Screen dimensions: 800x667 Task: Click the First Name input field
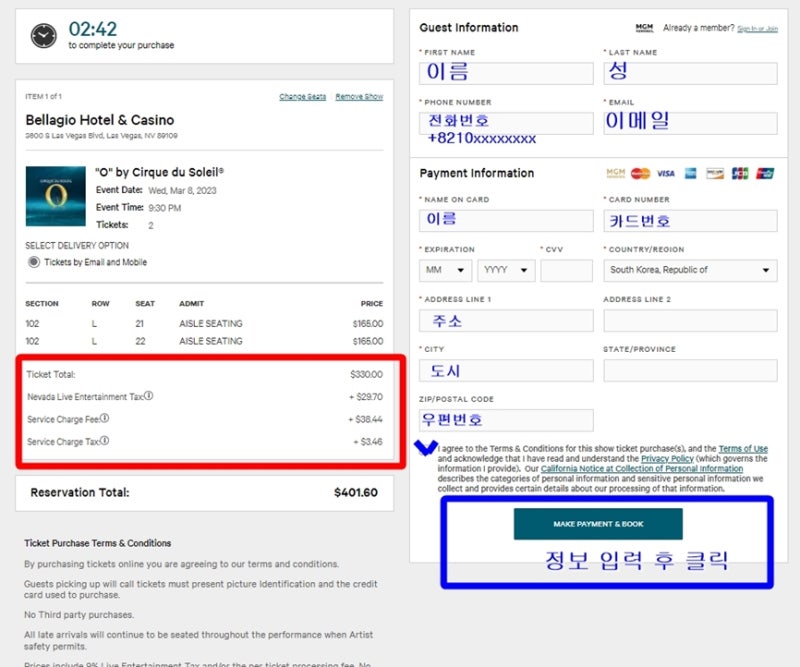tap(506, 73)
